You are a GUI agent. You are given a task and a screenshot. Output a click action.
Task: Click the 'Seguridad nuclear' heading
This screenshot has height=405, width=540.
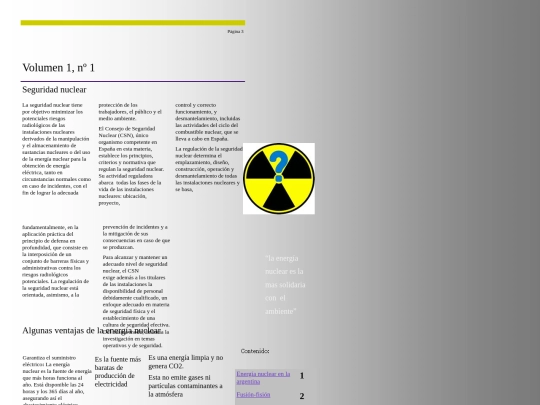click(x=54, y=90)
